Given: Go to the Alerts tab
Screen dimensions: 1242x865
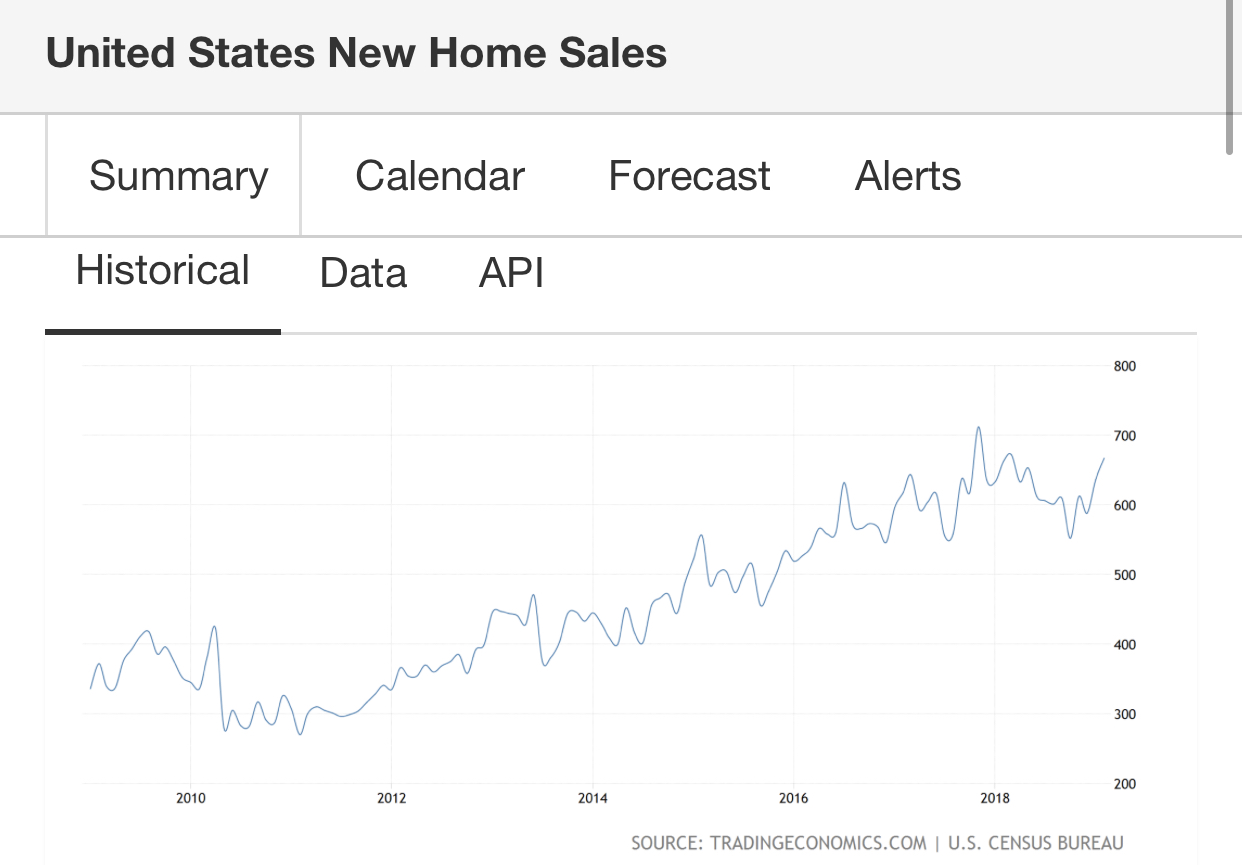Looking at the screenshot, I should (x=908, y=176).
